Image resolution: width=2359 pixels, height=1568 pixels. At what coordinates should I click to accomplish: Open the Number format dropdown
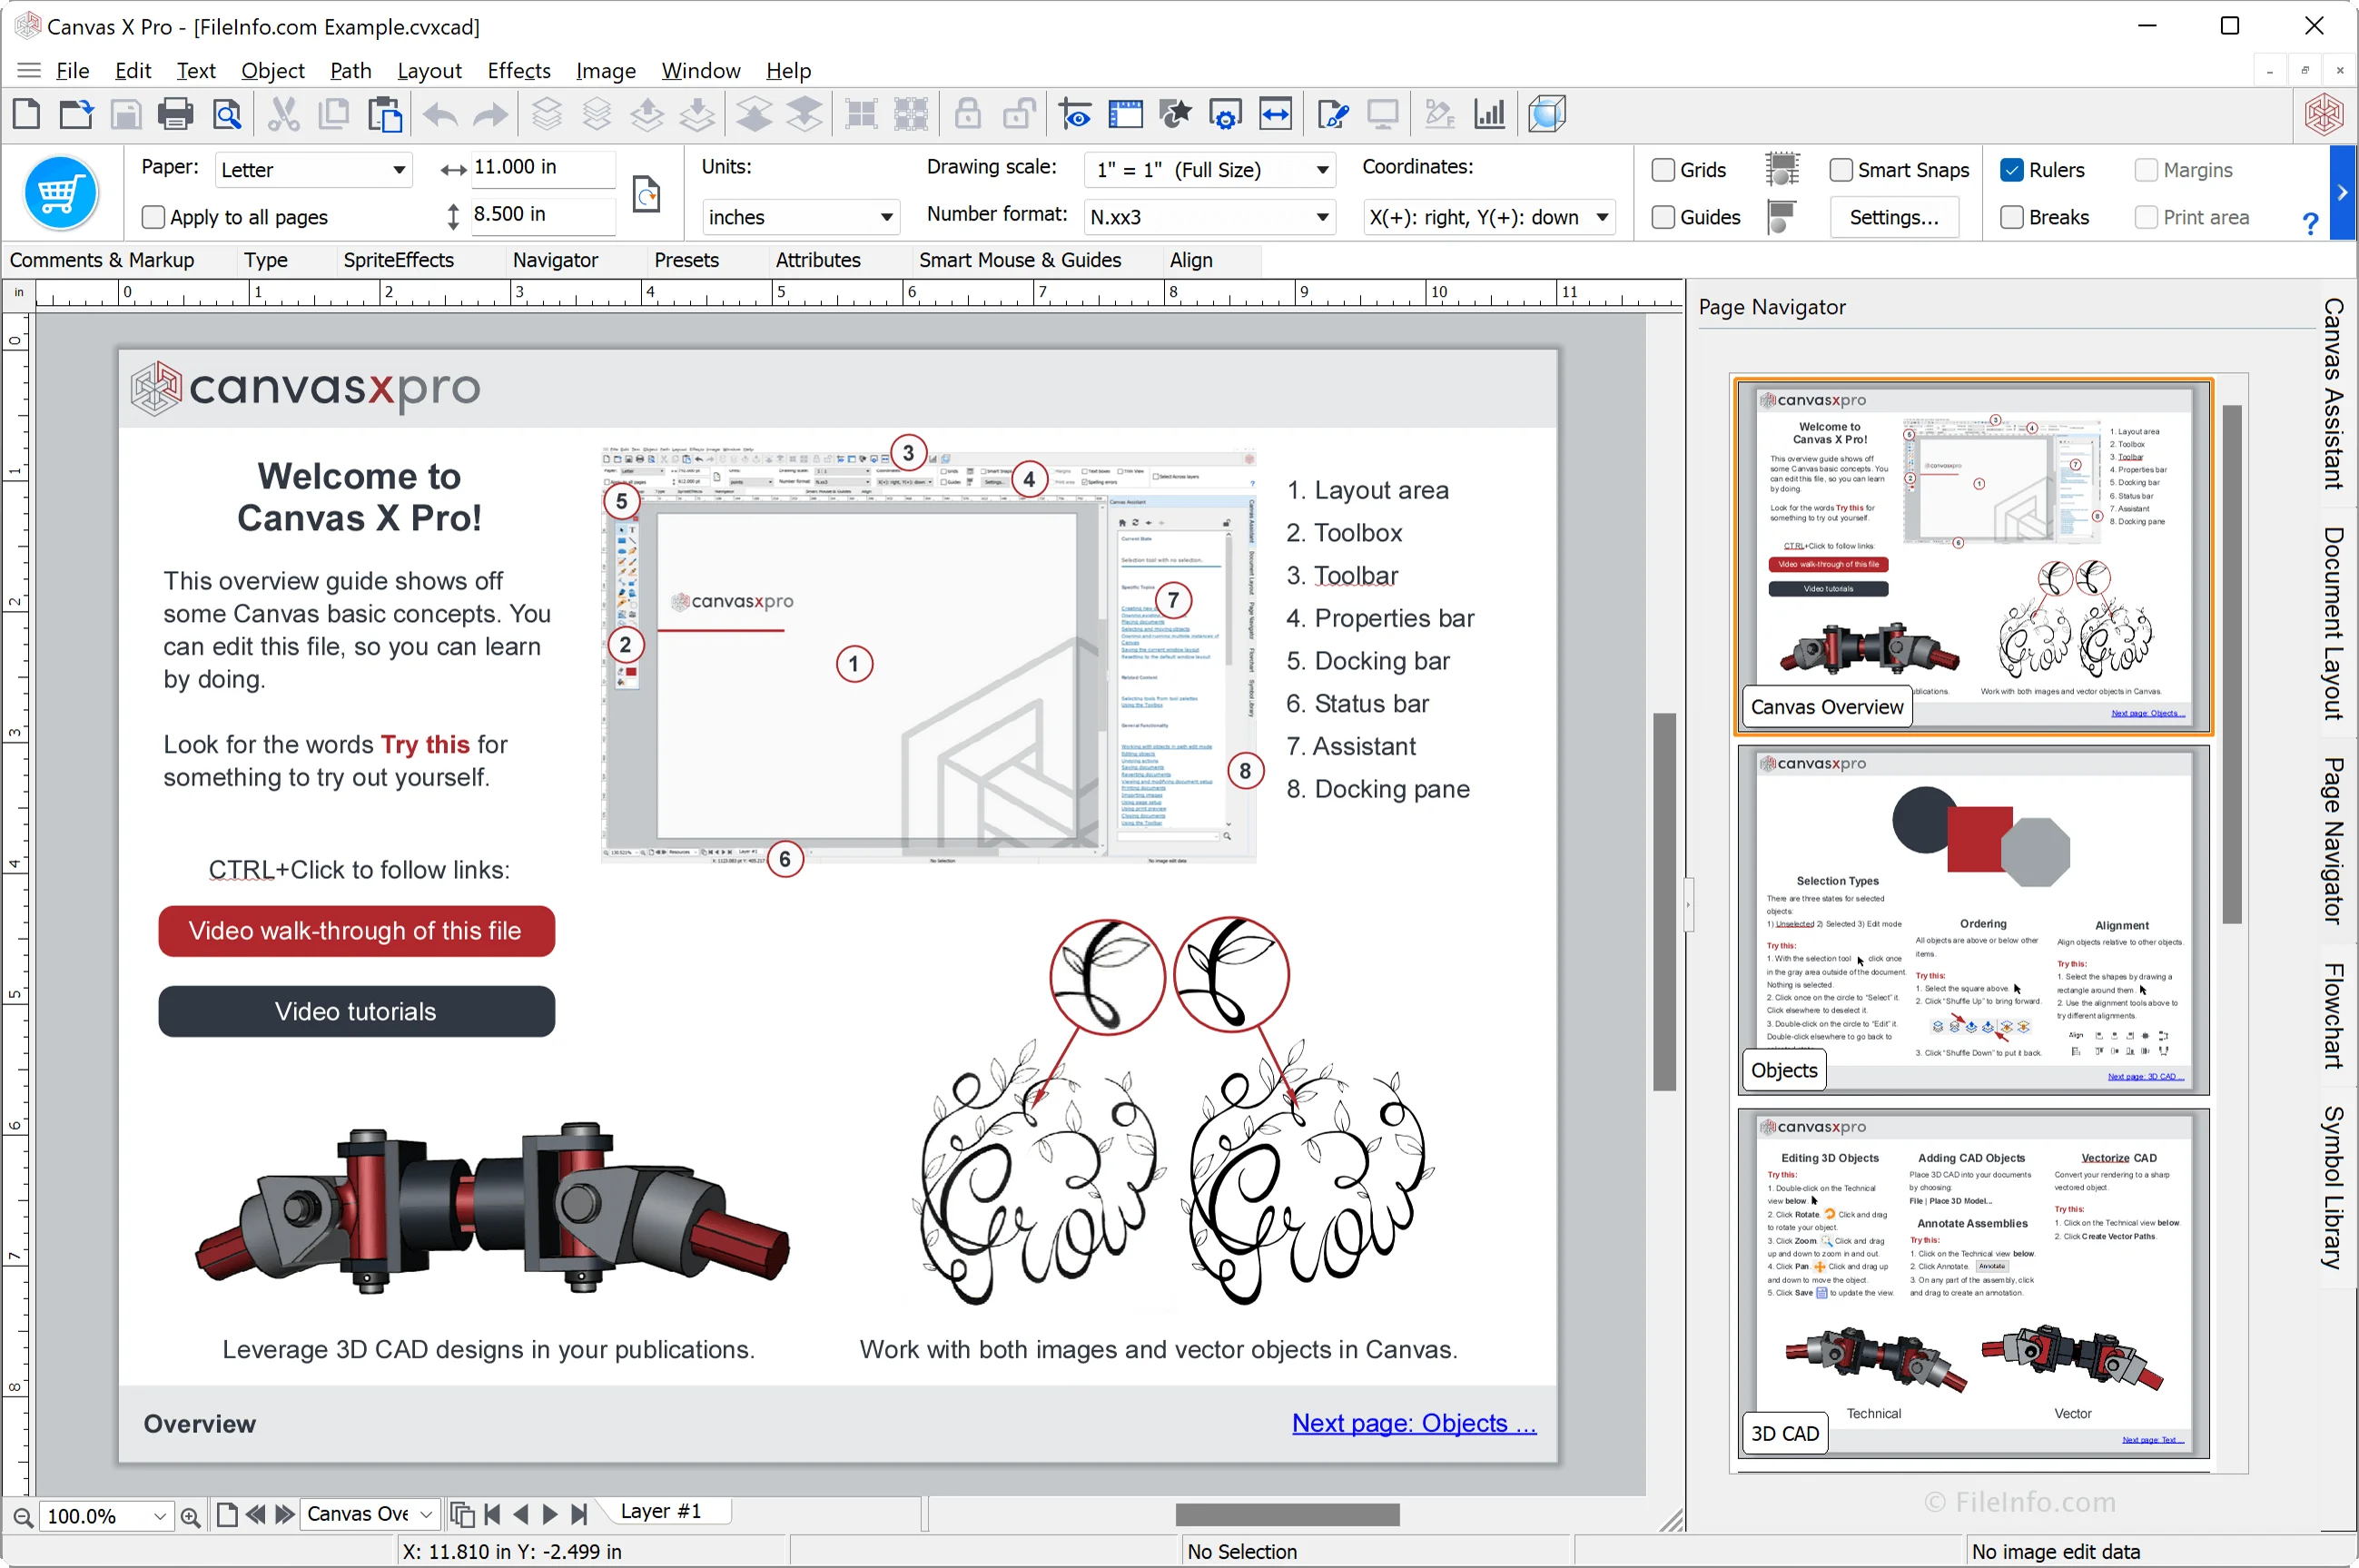tap(1322, 217)
